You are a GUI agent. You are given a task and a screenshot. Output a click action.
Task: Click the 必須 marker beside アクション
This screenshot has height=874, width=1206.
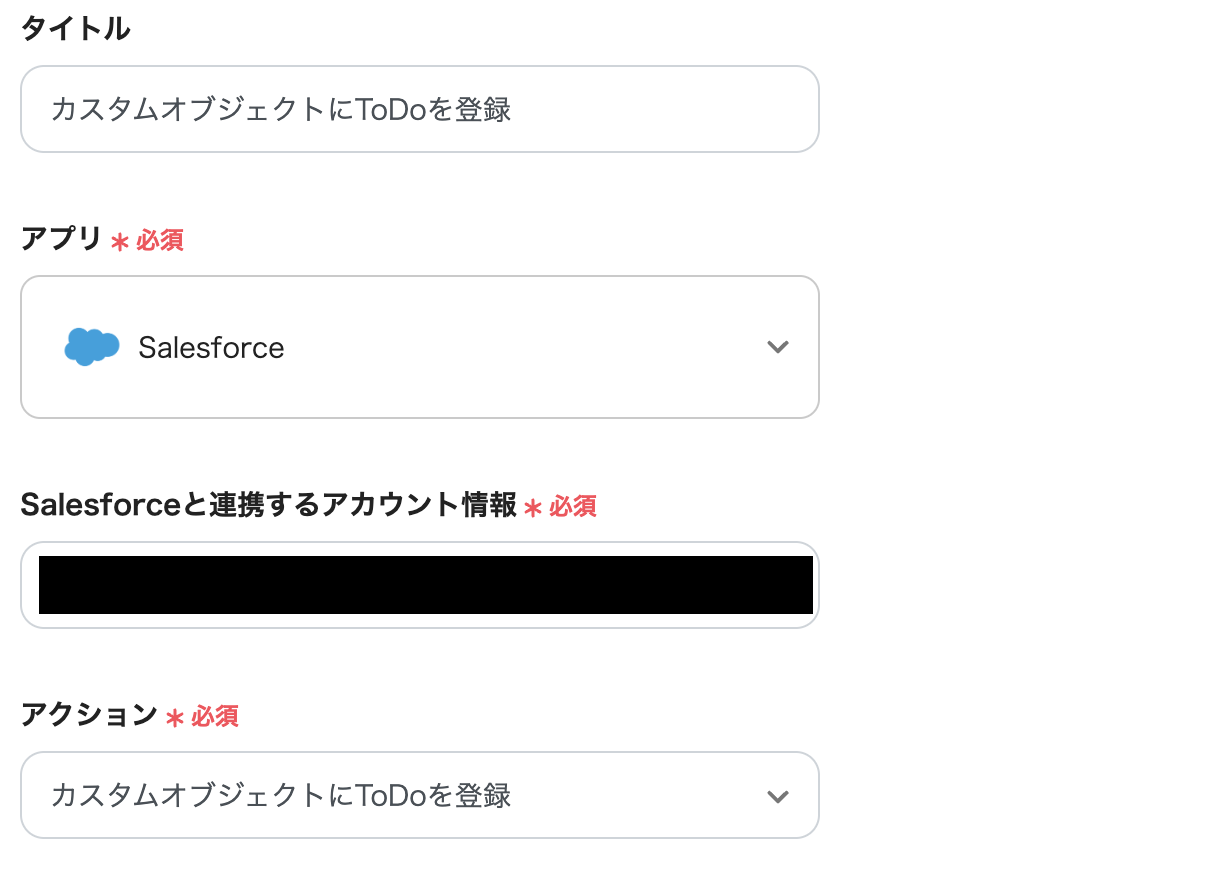click(x=215, y=716)
